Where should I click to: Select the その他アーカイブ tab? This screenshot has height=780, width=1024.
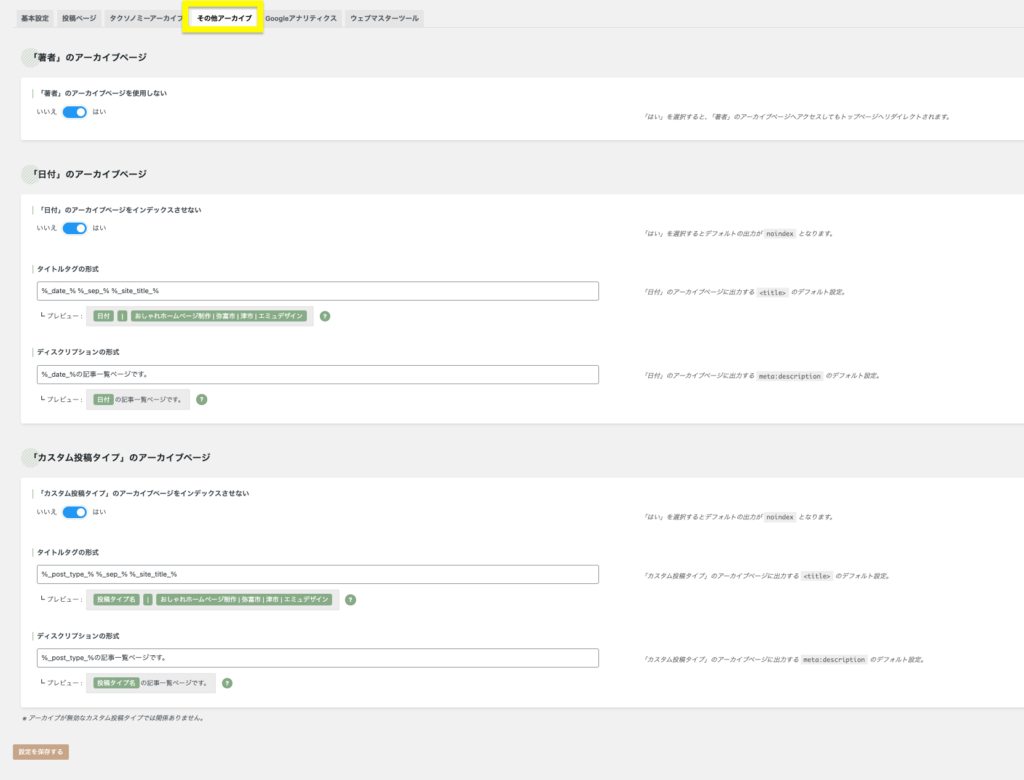[x=224, y=18]
